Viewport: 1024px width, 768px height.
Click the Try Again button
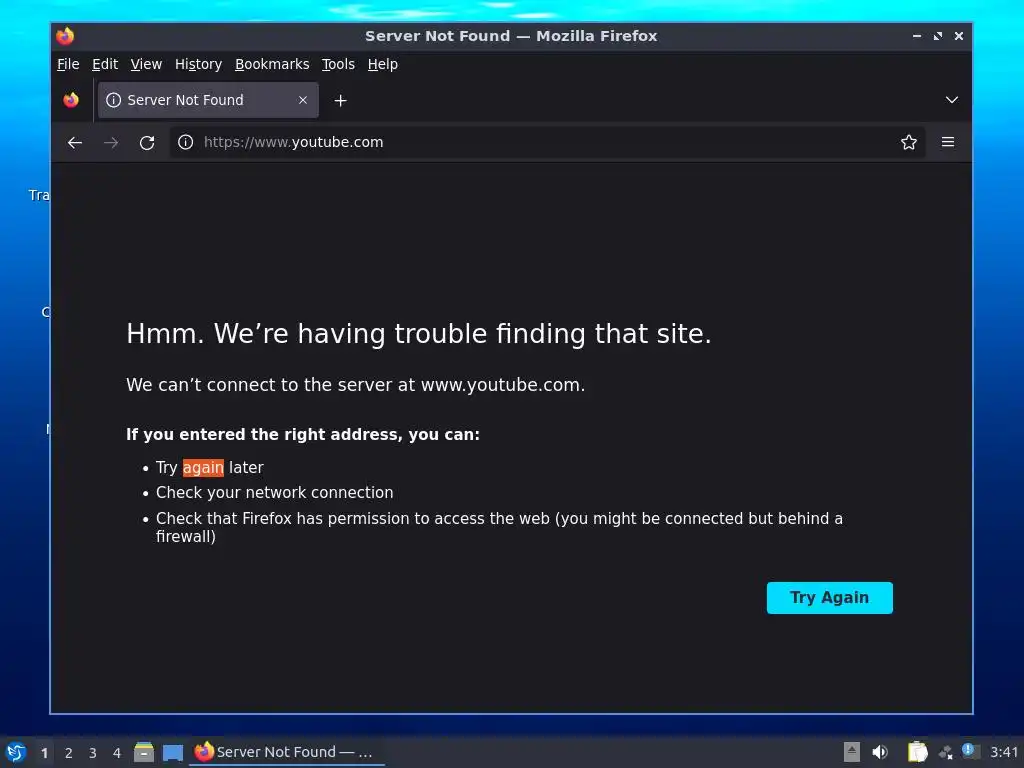[829, 598]
